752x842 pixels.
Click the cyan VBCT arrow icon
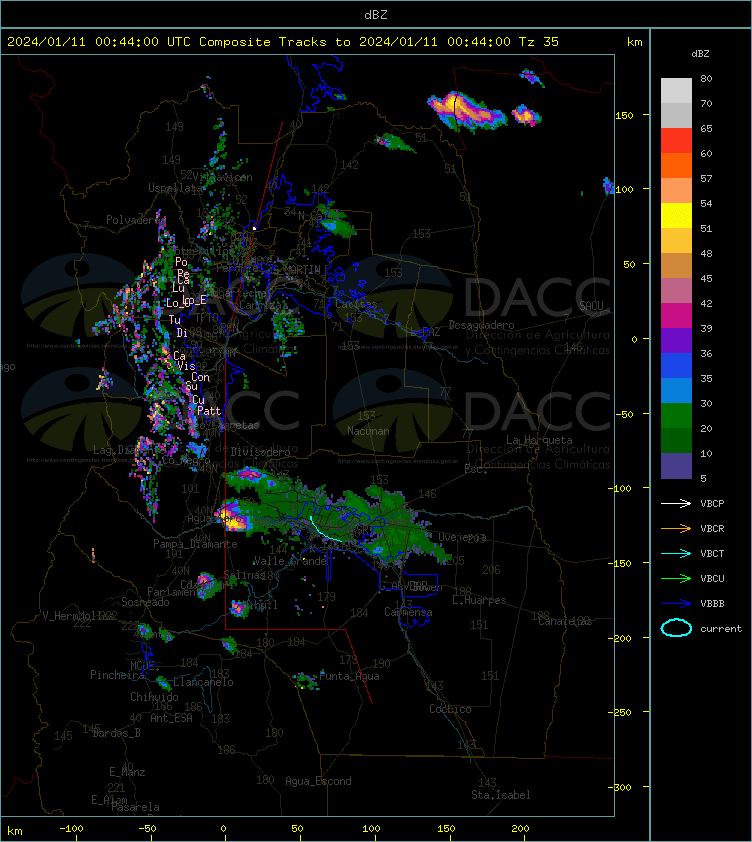tap(676, 553)
